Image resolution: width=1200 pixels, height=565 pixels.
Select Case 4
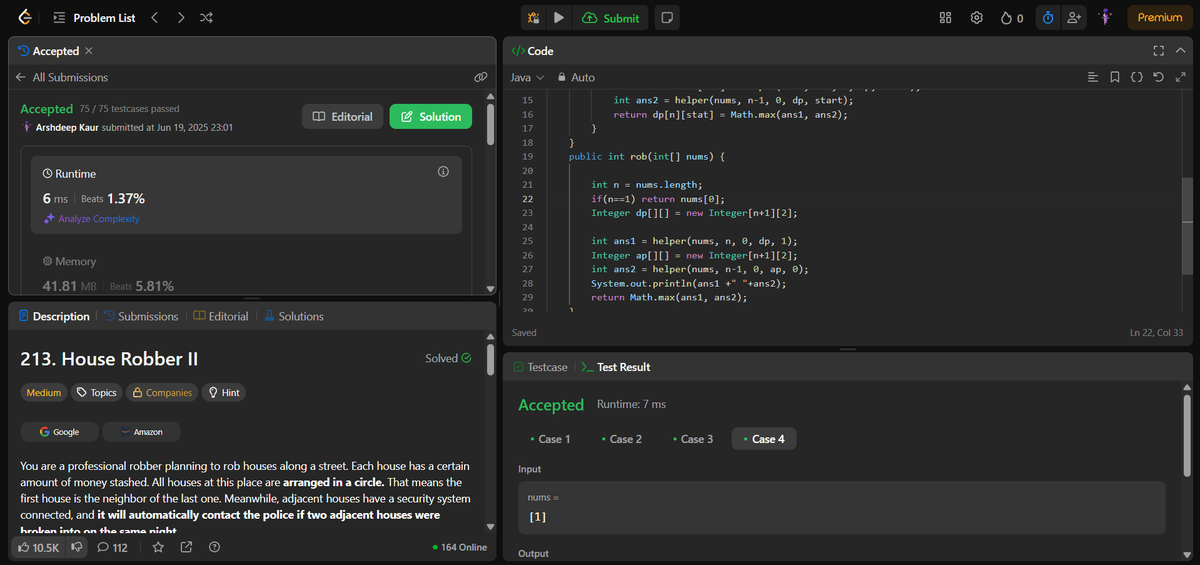[764, 439]
